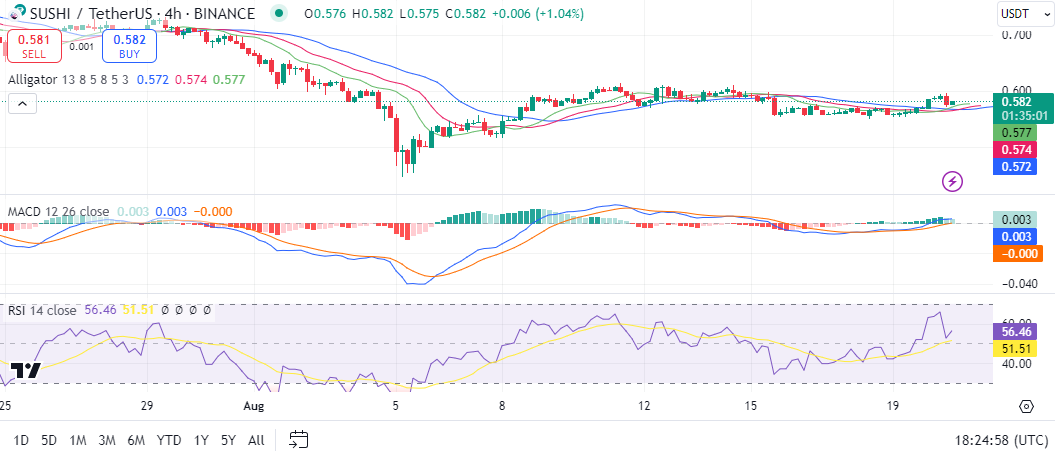
Task: Select the 3M time range
Action: [x=106, y=441]
